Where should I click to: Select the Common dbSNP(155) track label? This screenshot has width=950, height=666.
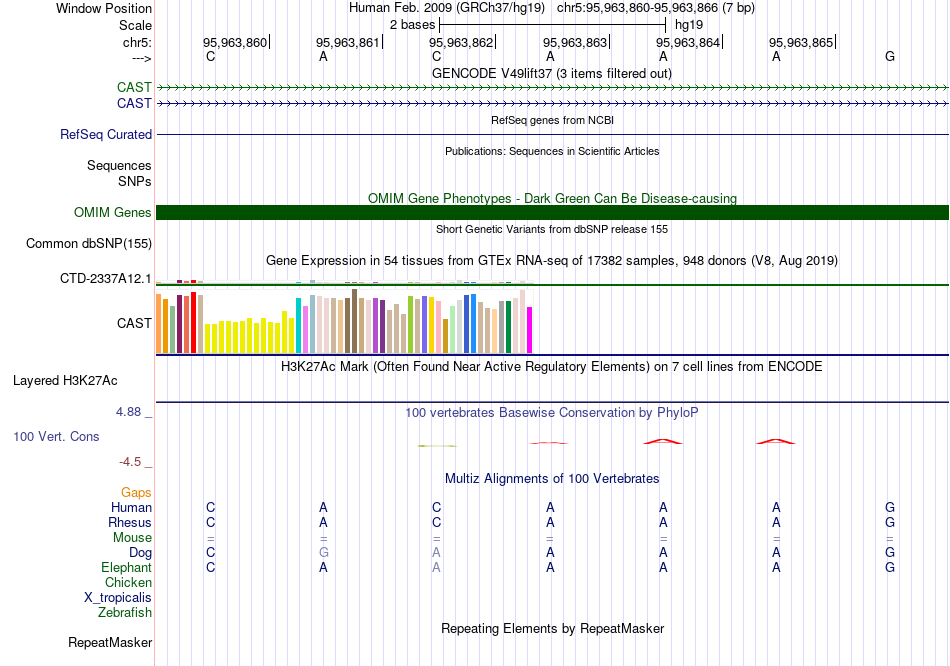click(89, 243)
